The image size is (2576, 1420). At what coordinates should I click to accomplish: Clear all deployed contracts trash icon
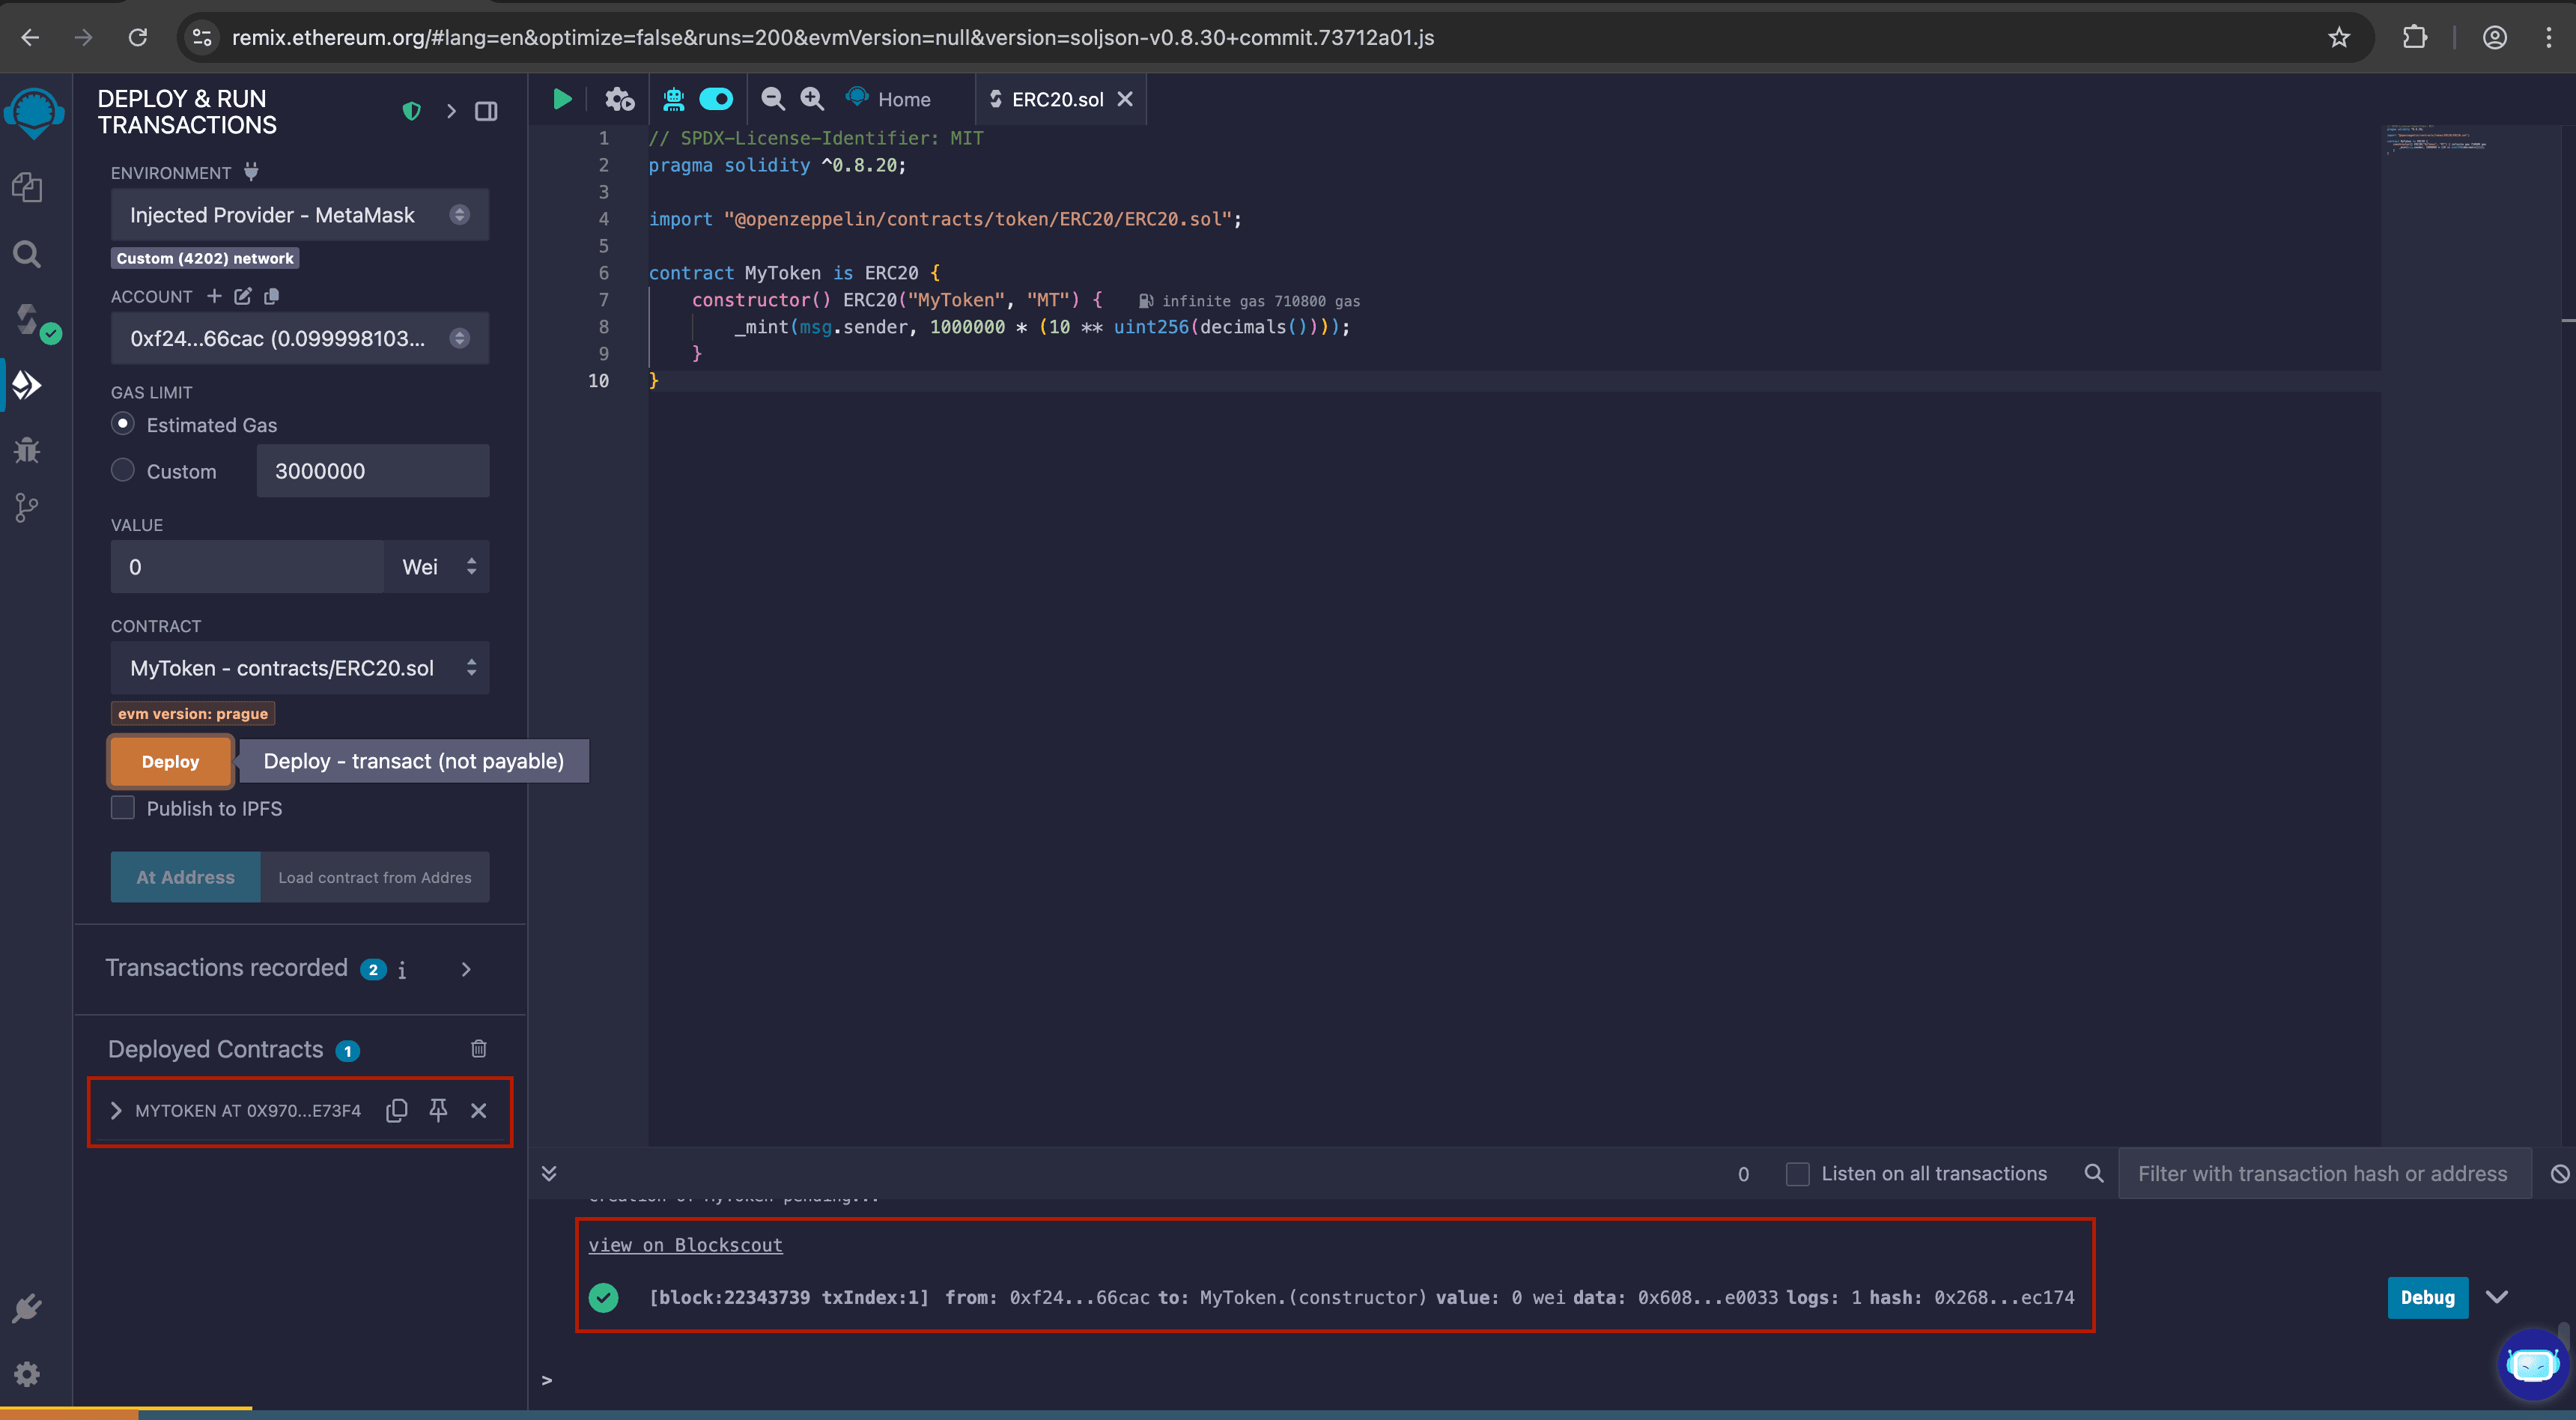click(x=479, y=1048)
